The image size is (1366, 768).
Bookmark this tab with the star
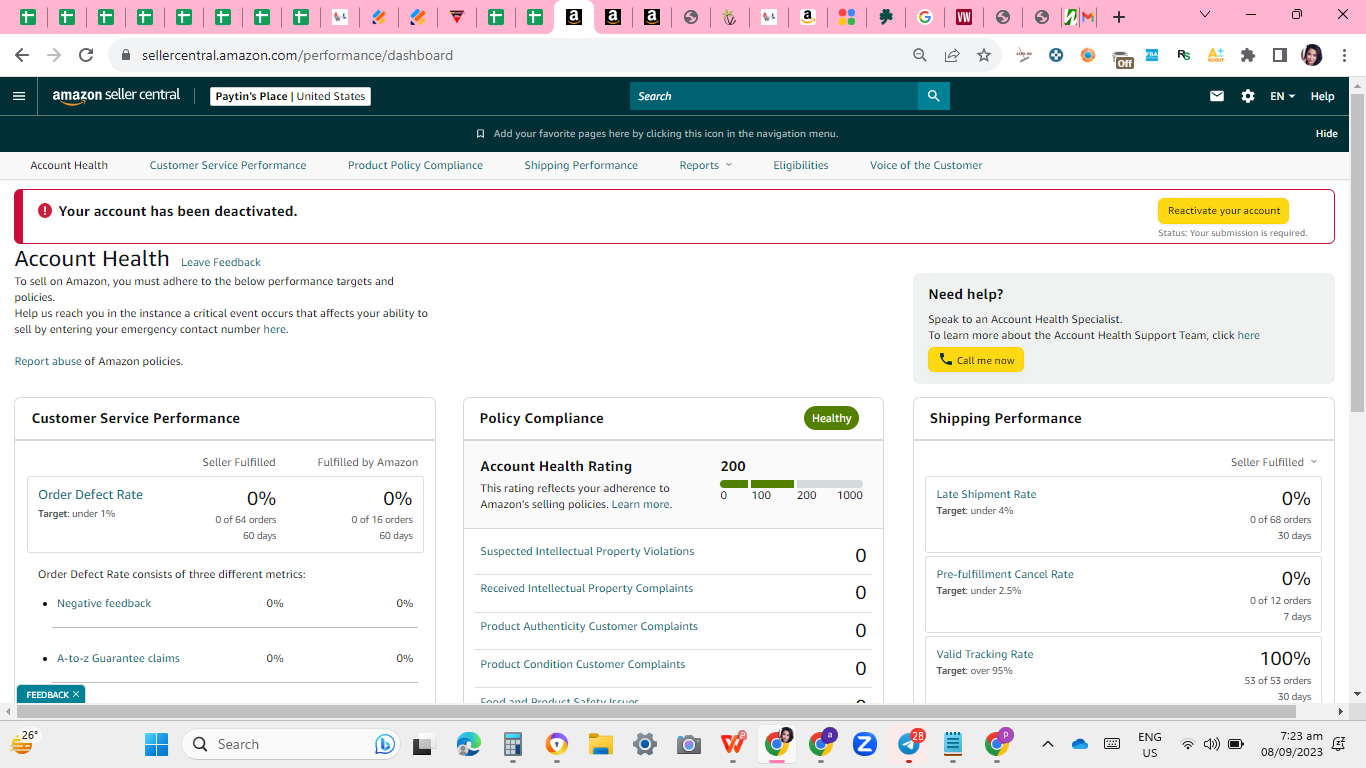pyautogui.click(x=984, y=55)
